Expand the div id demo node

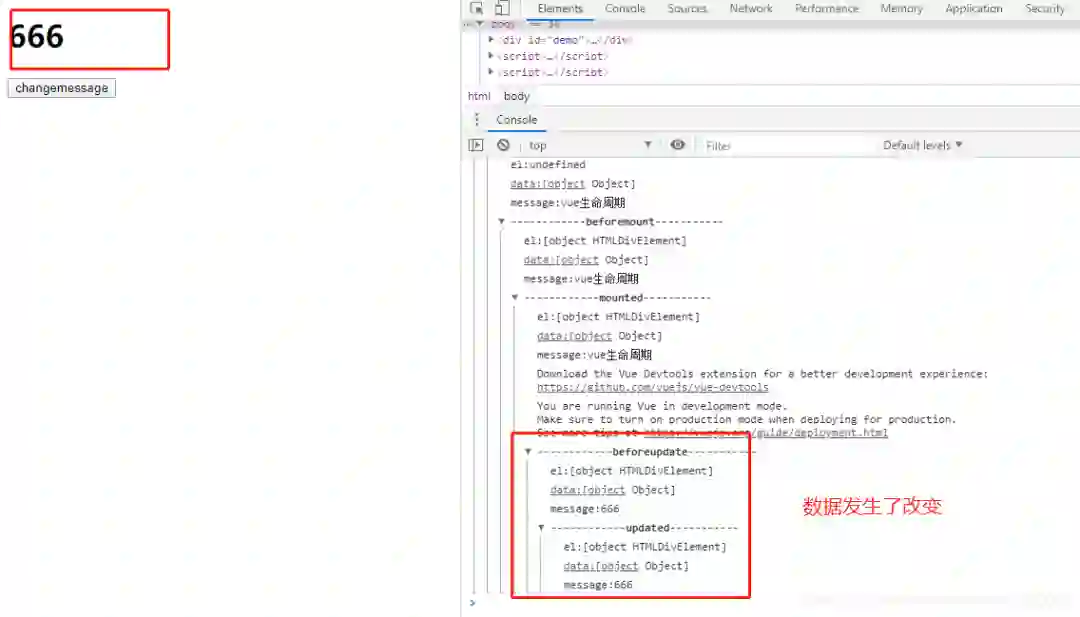490,40
